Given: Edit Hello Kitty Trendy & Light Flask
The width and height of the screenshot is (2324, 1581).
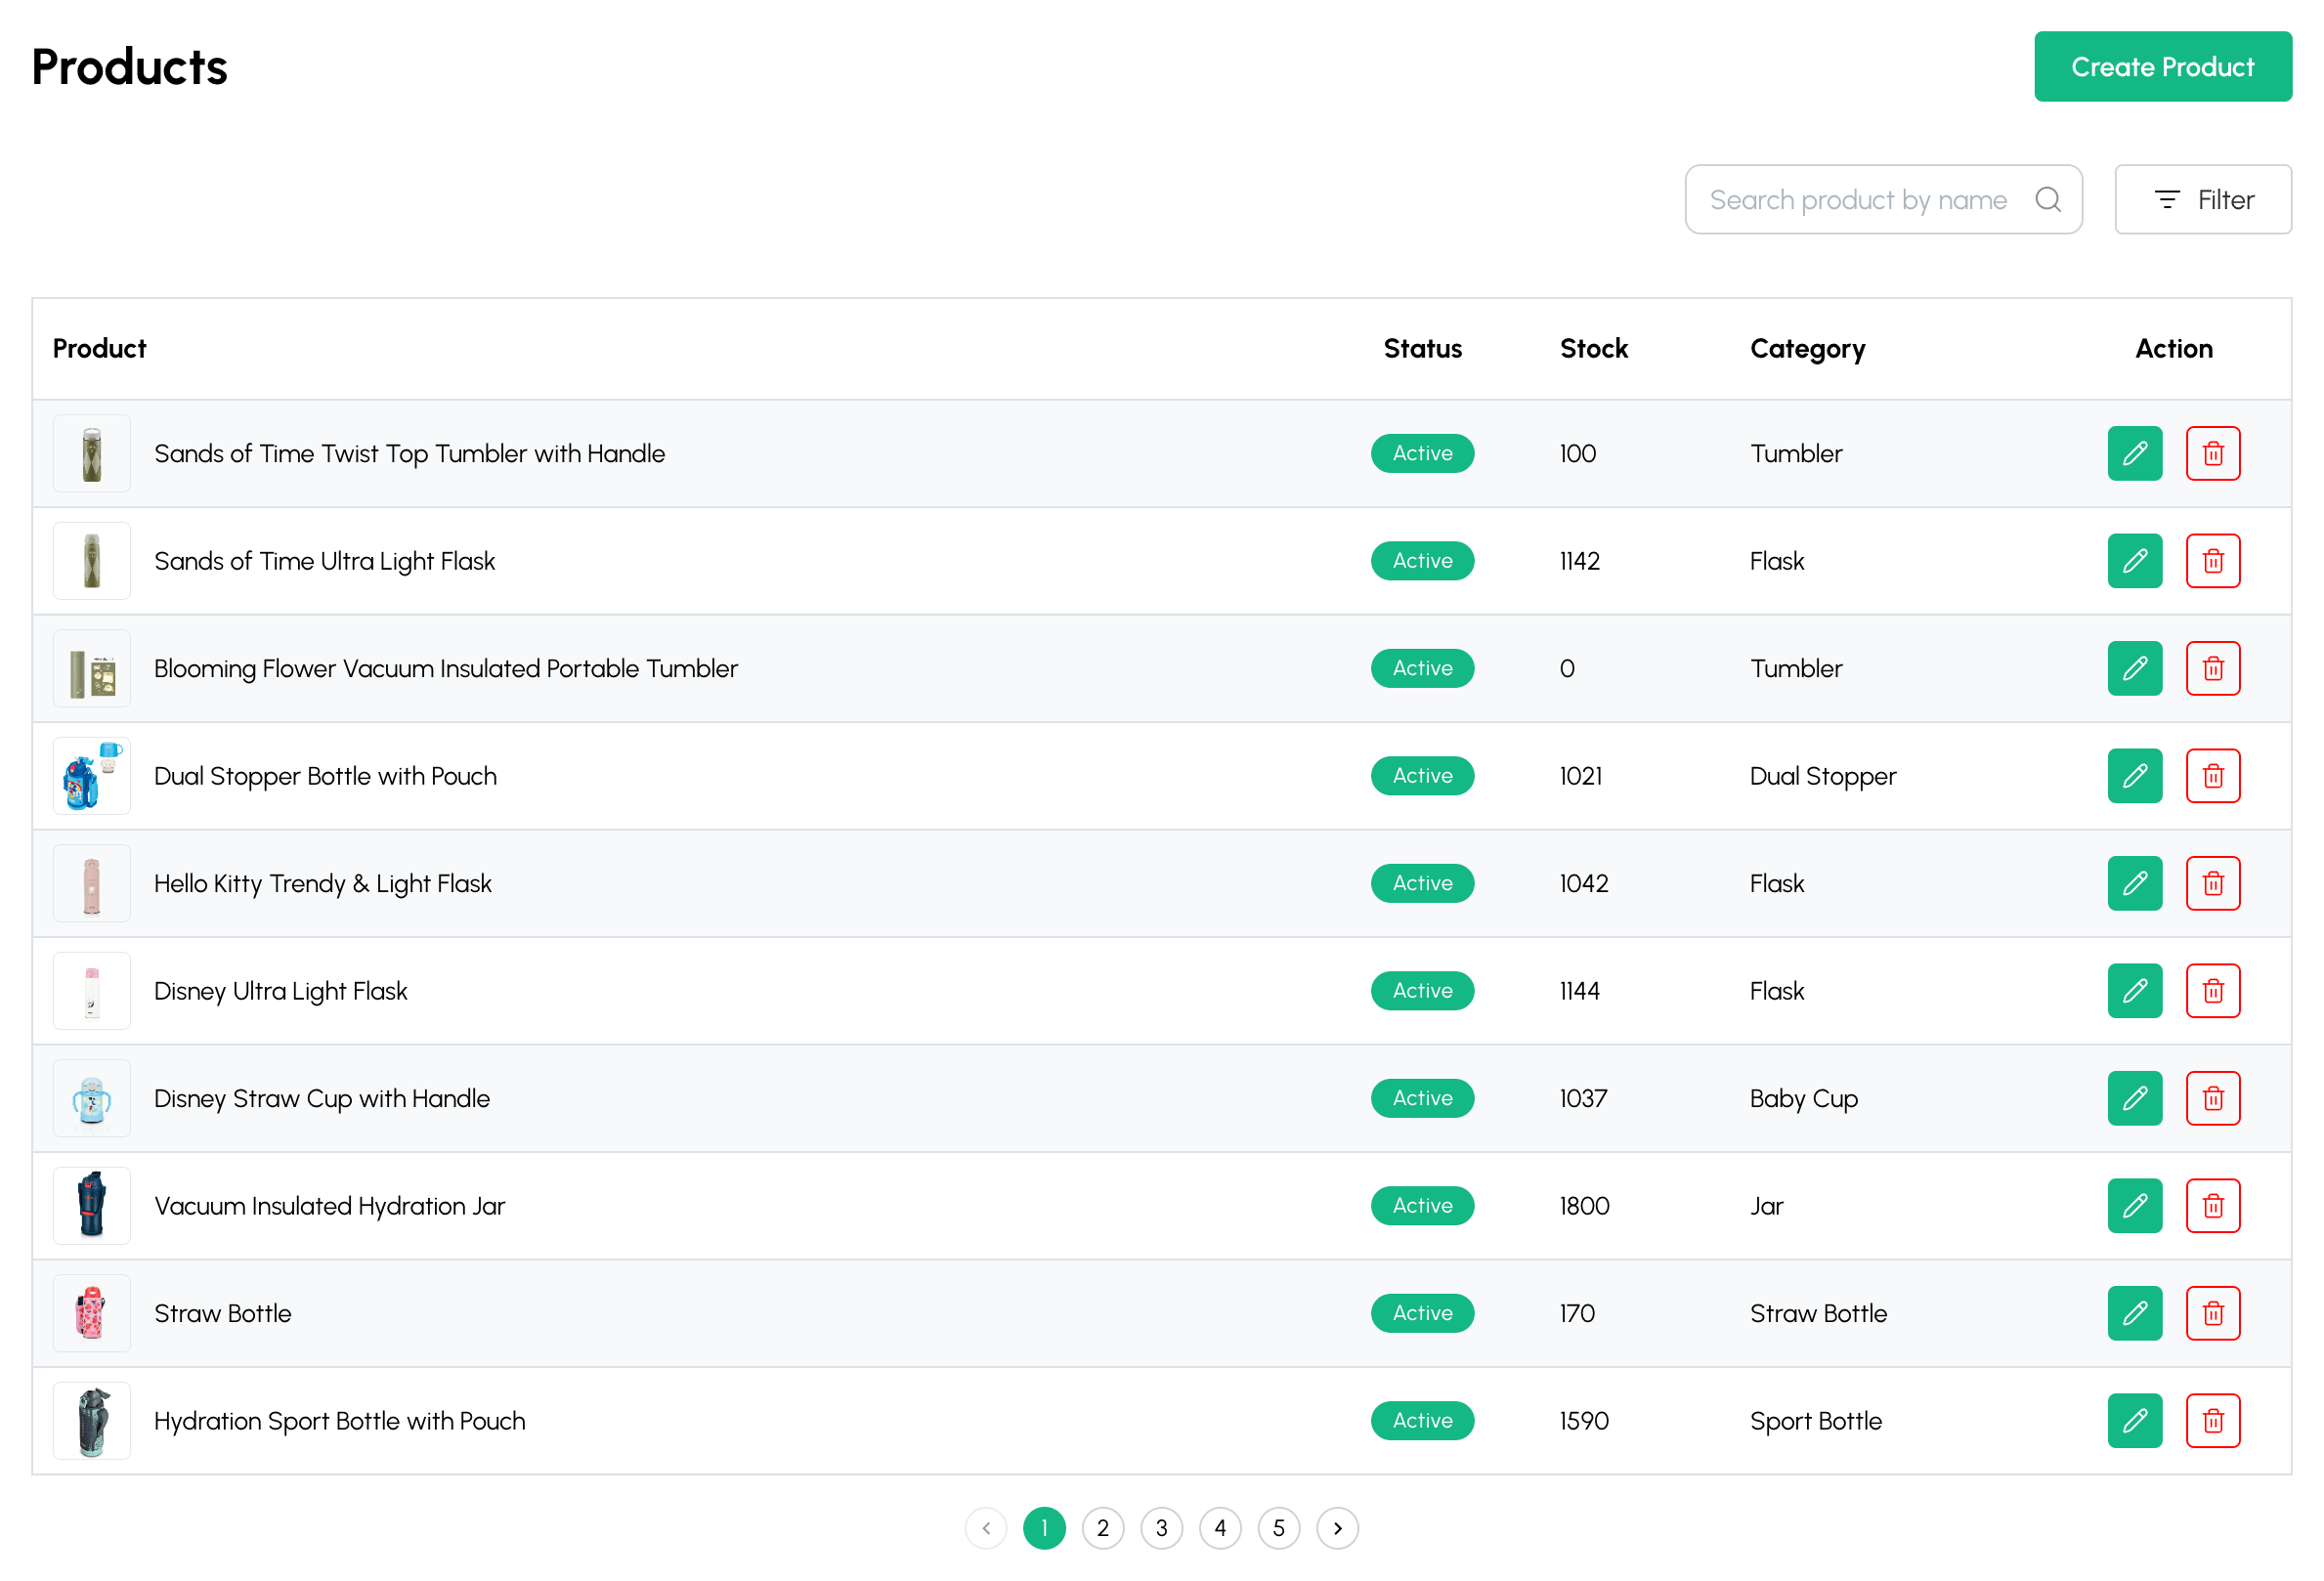Looking at the screenshot, I should (2134, 883).
